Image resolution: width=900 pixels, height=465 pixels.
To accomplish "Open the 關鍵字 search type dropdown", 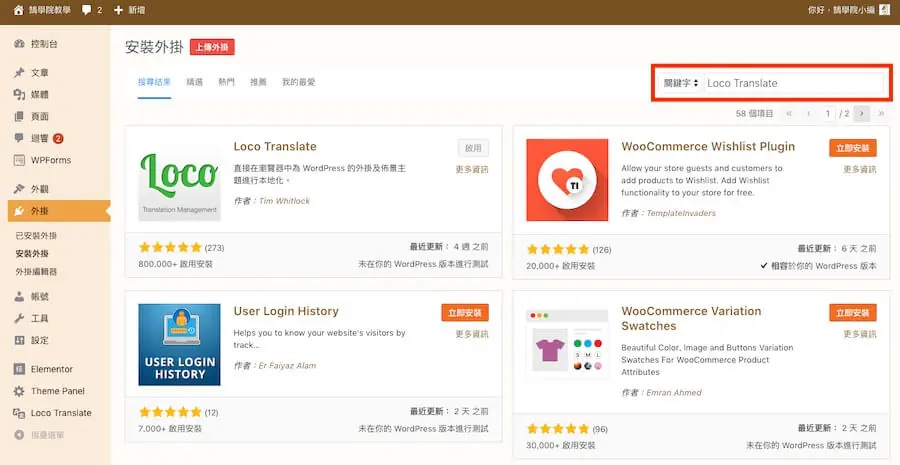I will point(680,83).
